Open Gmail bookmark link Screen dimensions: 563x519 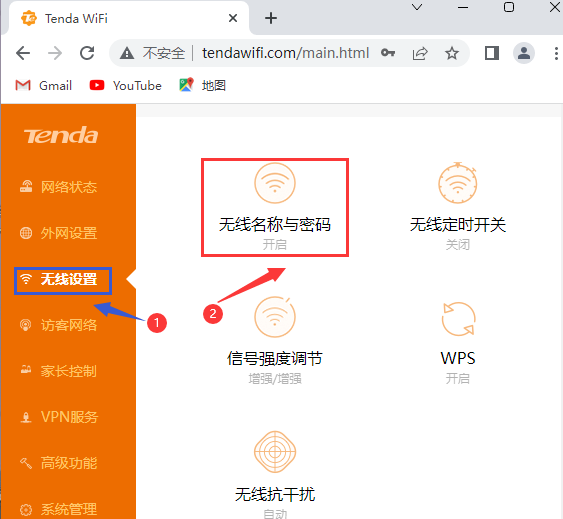(43, 85)
